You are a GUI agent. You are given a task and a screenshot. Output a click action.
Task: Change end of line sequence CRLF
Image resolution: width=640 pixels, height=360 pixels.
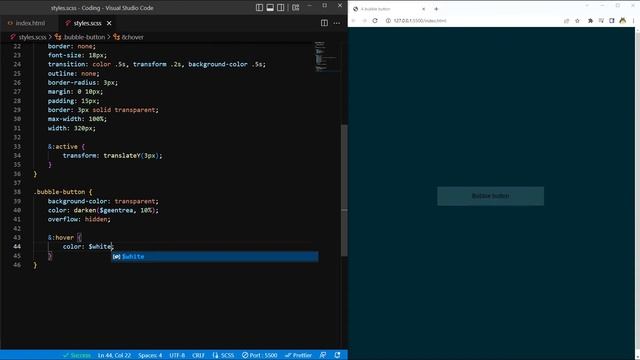pos(198,355)
